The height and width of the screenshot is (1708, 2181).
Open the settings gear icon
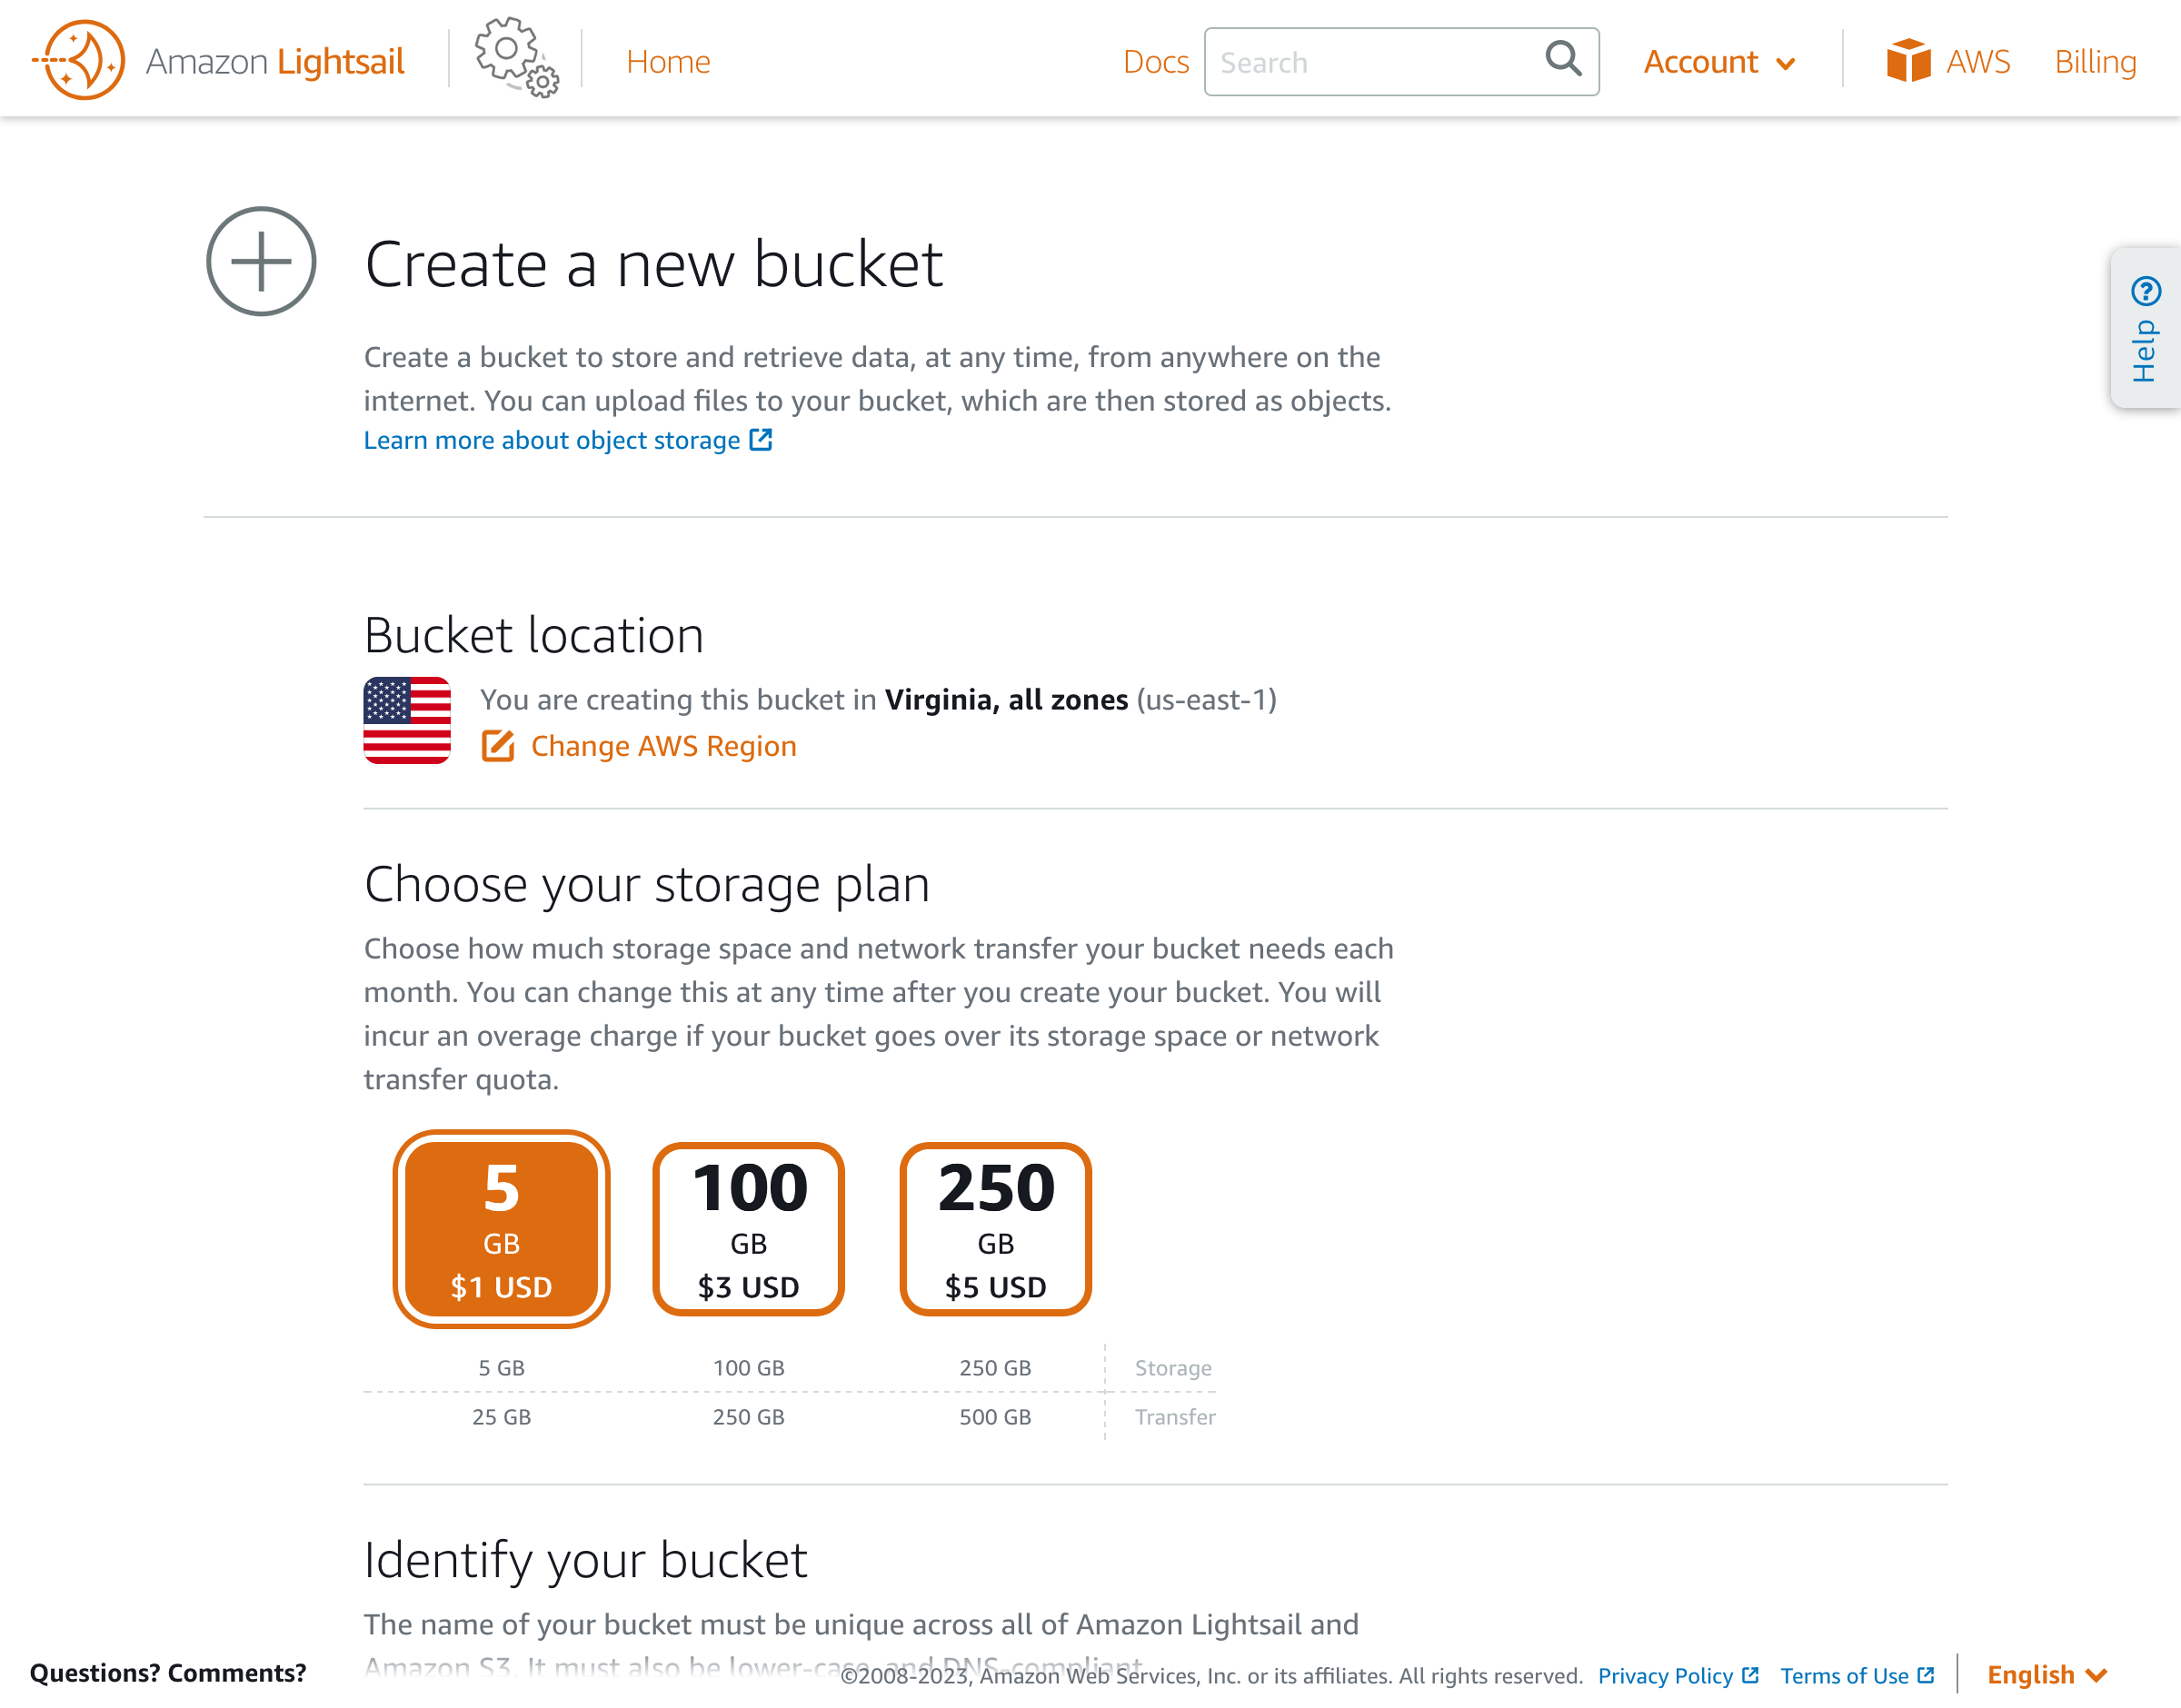click(513, 60)
